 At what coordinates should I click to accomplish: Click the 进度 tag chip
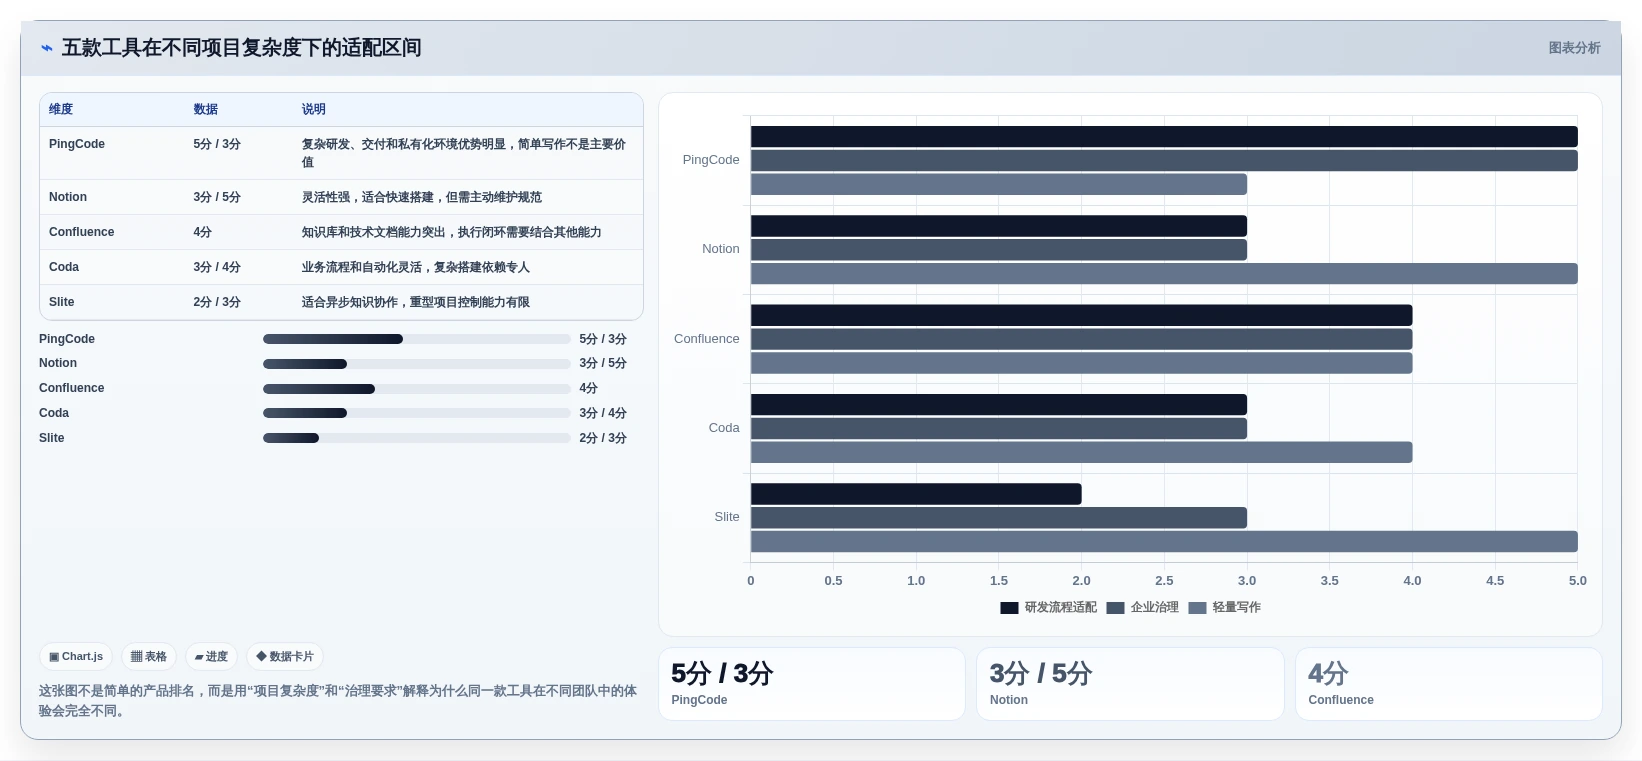(x=211, y=657)
